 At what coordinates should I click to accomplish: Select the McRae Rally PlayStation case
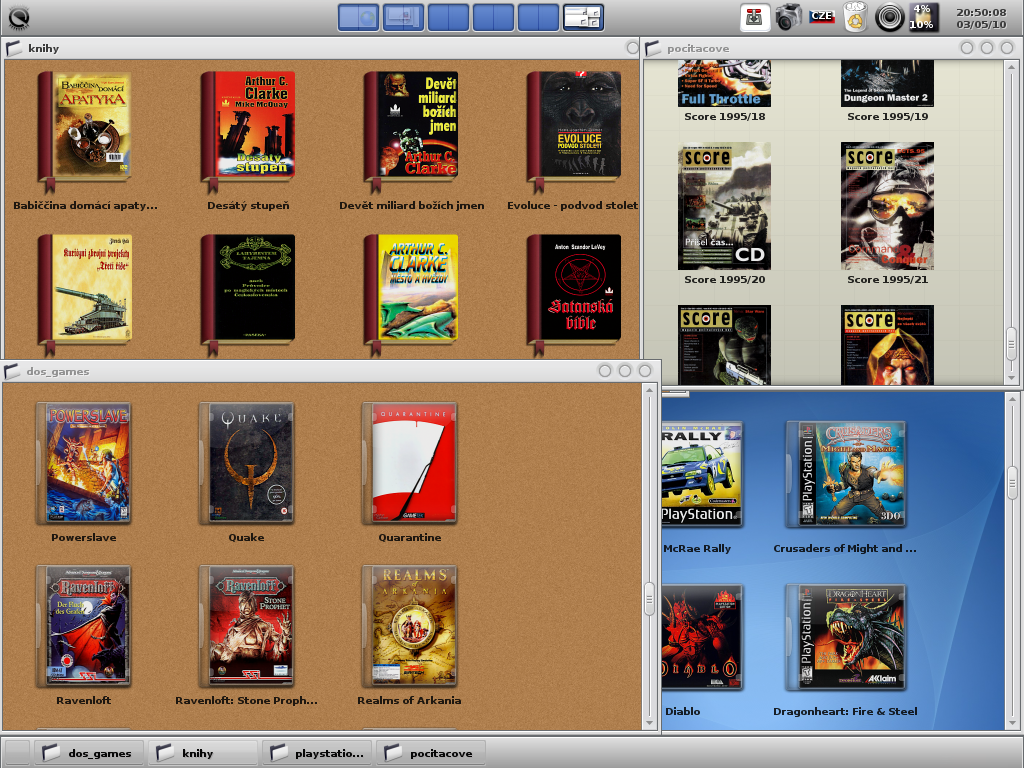[703, 474]
